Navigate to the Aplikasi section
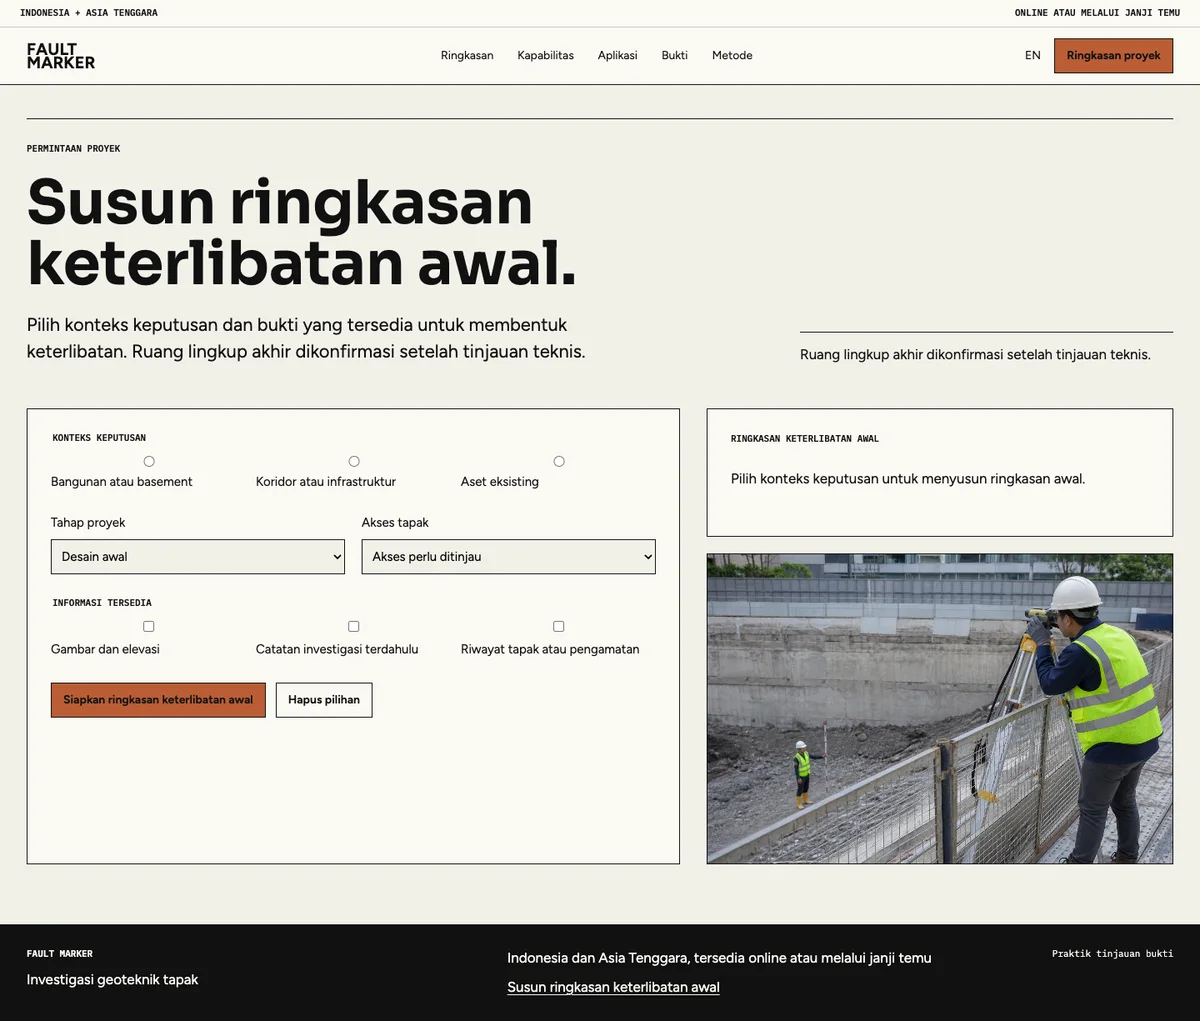1200x1021 pixels. pos(618,56)
